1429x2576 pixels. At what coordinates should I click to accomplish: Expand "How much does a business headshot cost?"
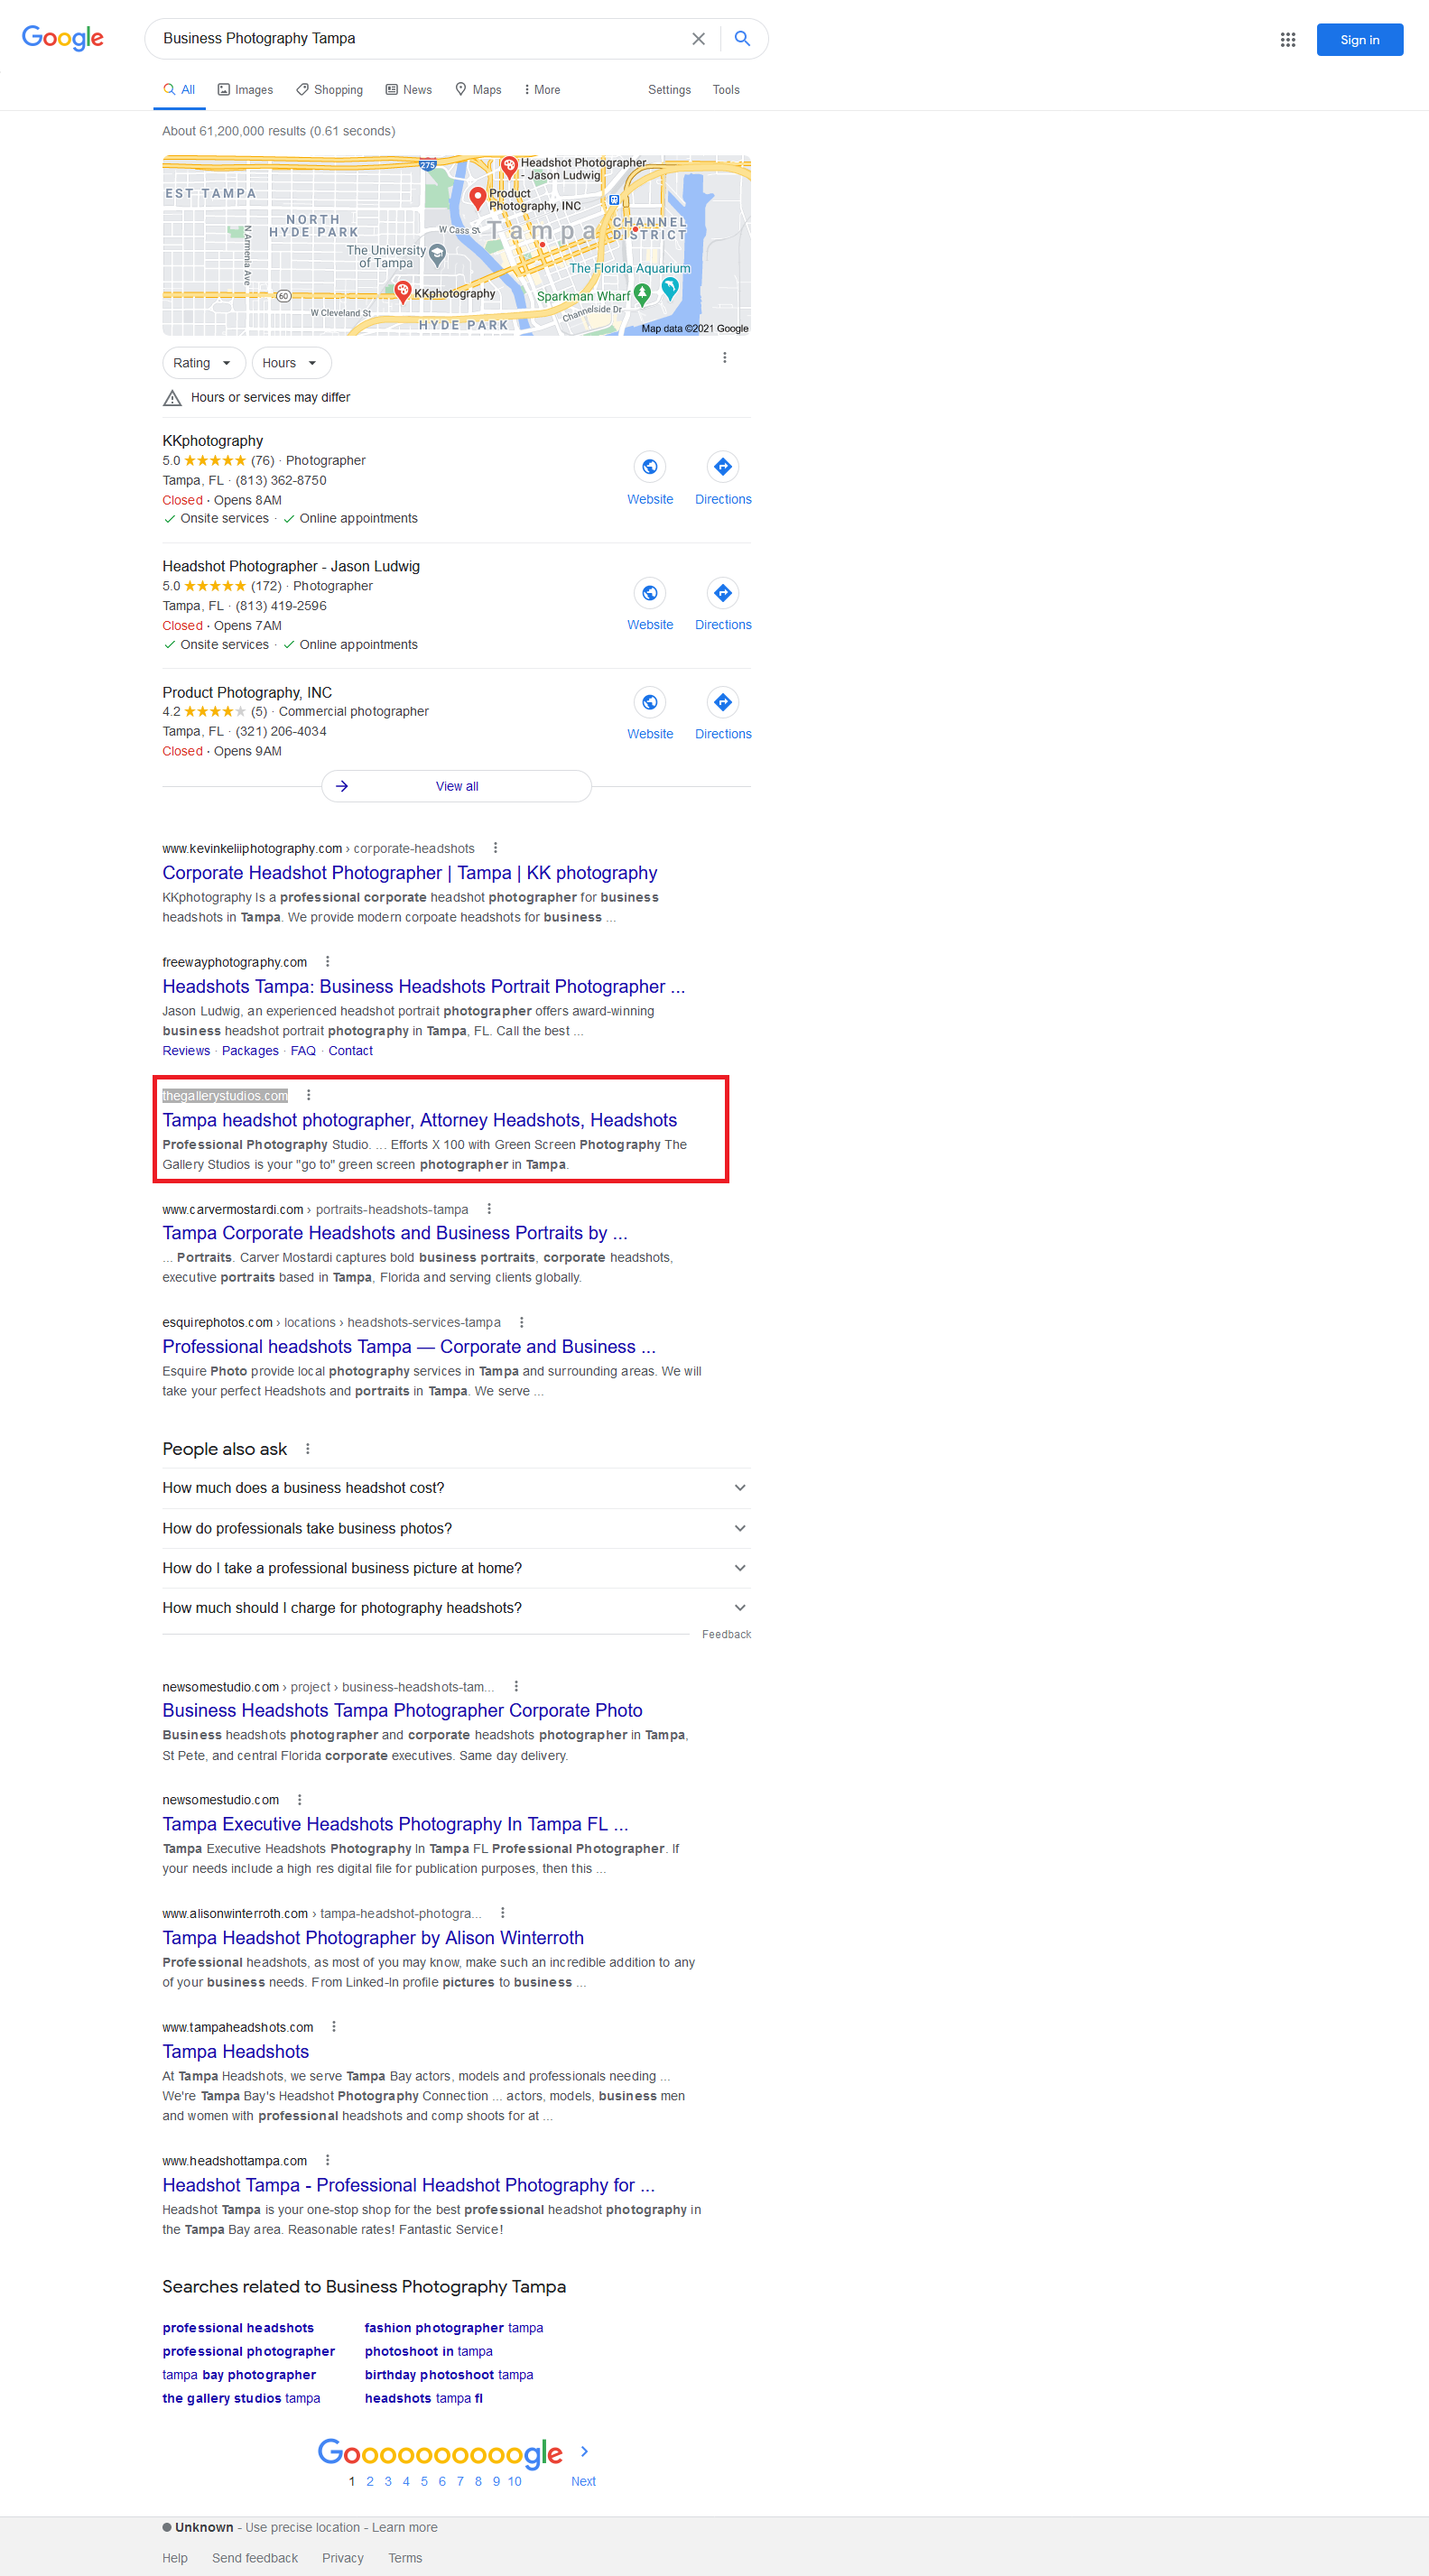pos(455,1488)
